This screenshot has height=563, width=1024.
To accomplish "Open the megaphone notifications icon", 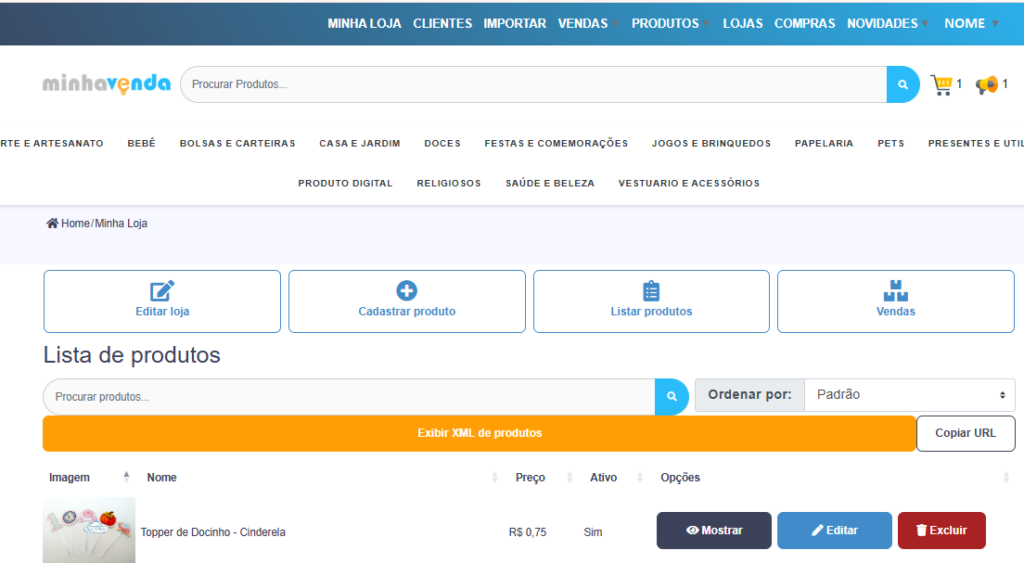I will tap(987, 85).
